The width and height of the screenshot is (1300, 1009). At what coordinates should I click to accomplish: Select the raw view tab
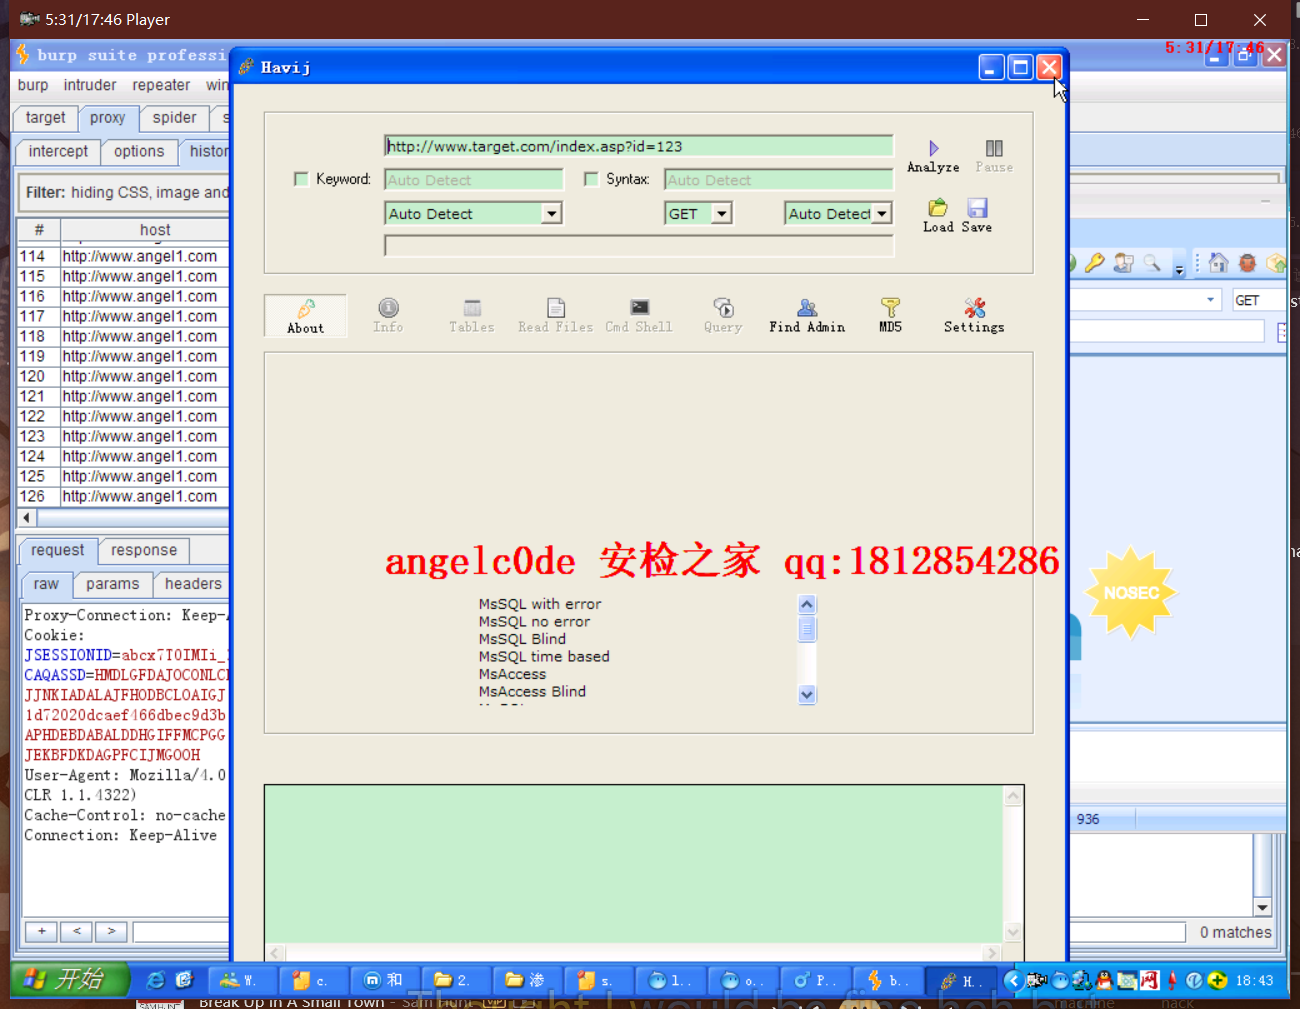(46, 584)
